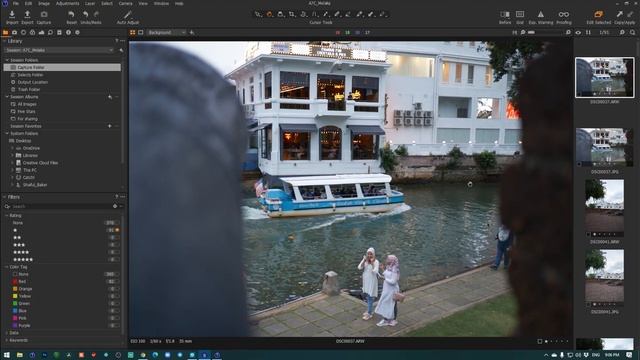Select the Capture camera tool tab
The image size is (640, 360).
tap(14, 32)
